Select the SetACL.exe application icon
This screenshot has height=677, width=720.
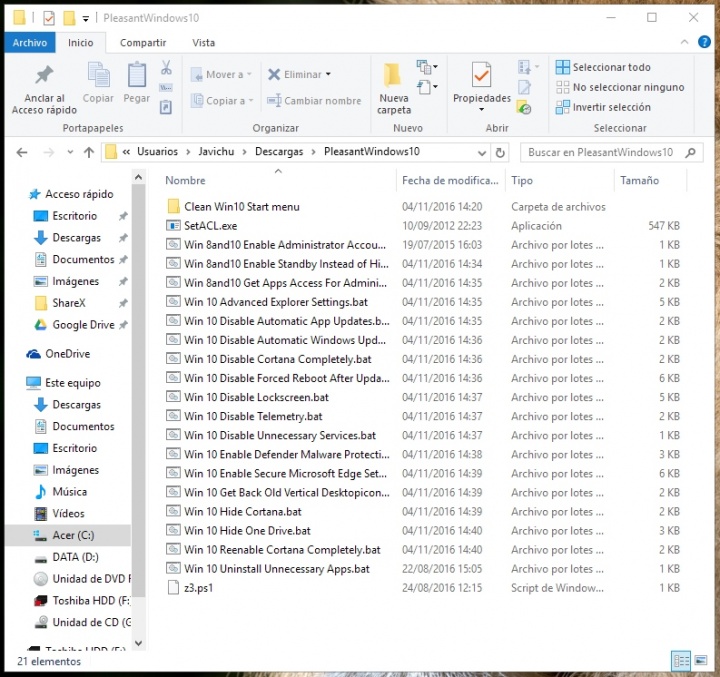[173, 226]
